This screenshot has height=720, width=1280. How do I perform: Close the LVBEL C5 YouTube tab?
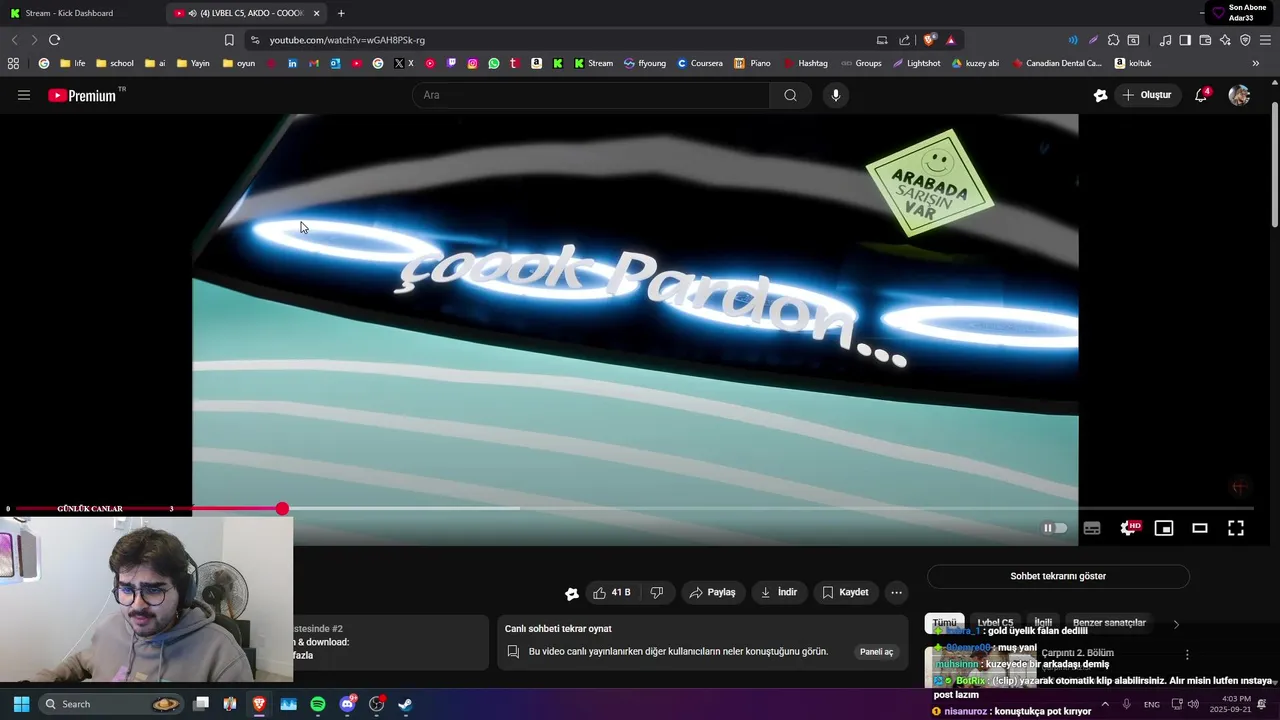click(x=316, y=13)
